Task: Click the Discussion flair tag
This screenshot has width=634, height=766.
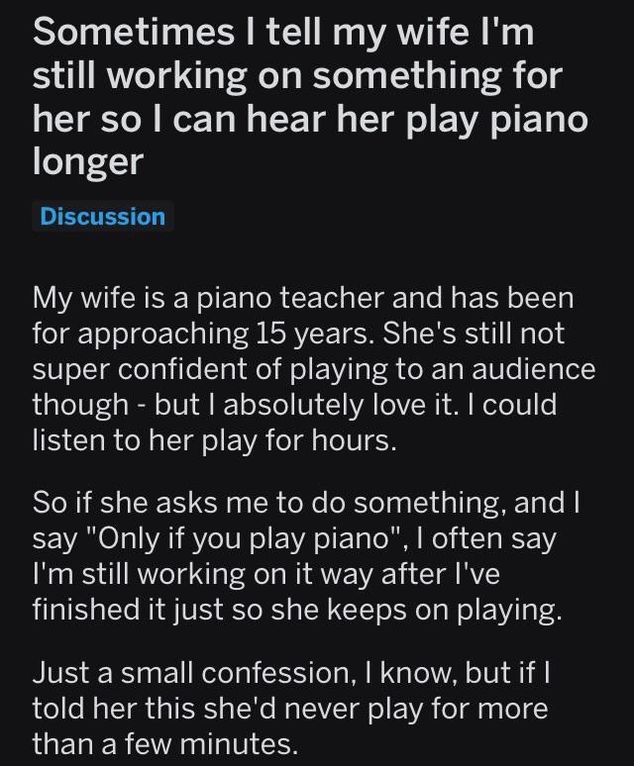Action: tap(103, 216)
